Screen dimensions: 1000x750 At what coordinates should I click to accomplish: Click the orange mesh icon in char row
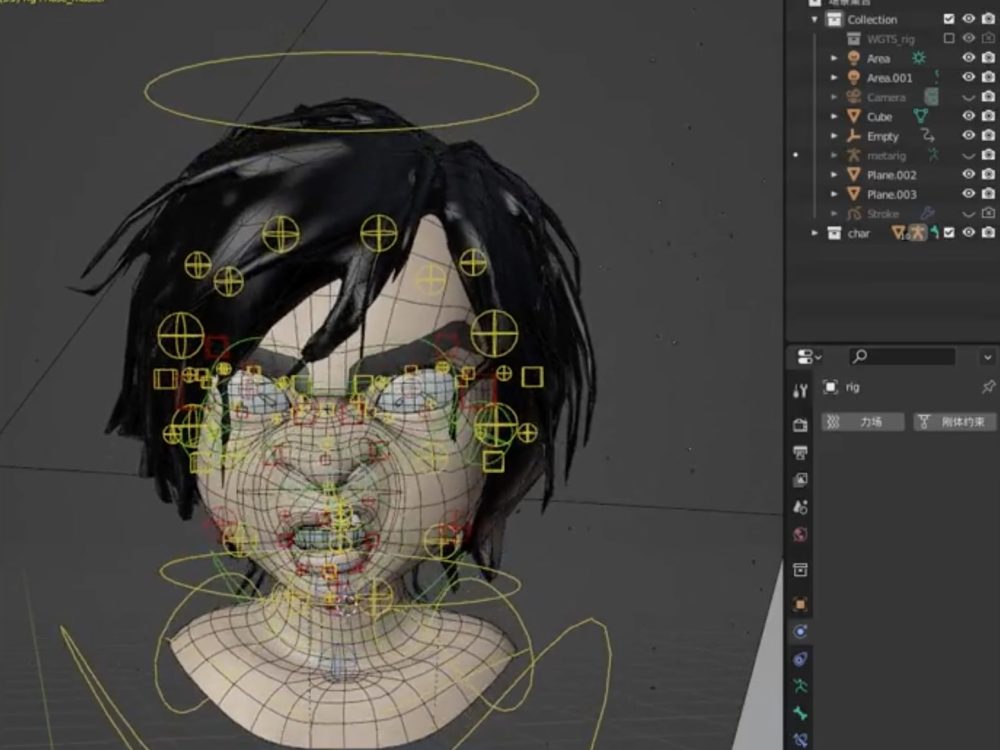(899, 233)
